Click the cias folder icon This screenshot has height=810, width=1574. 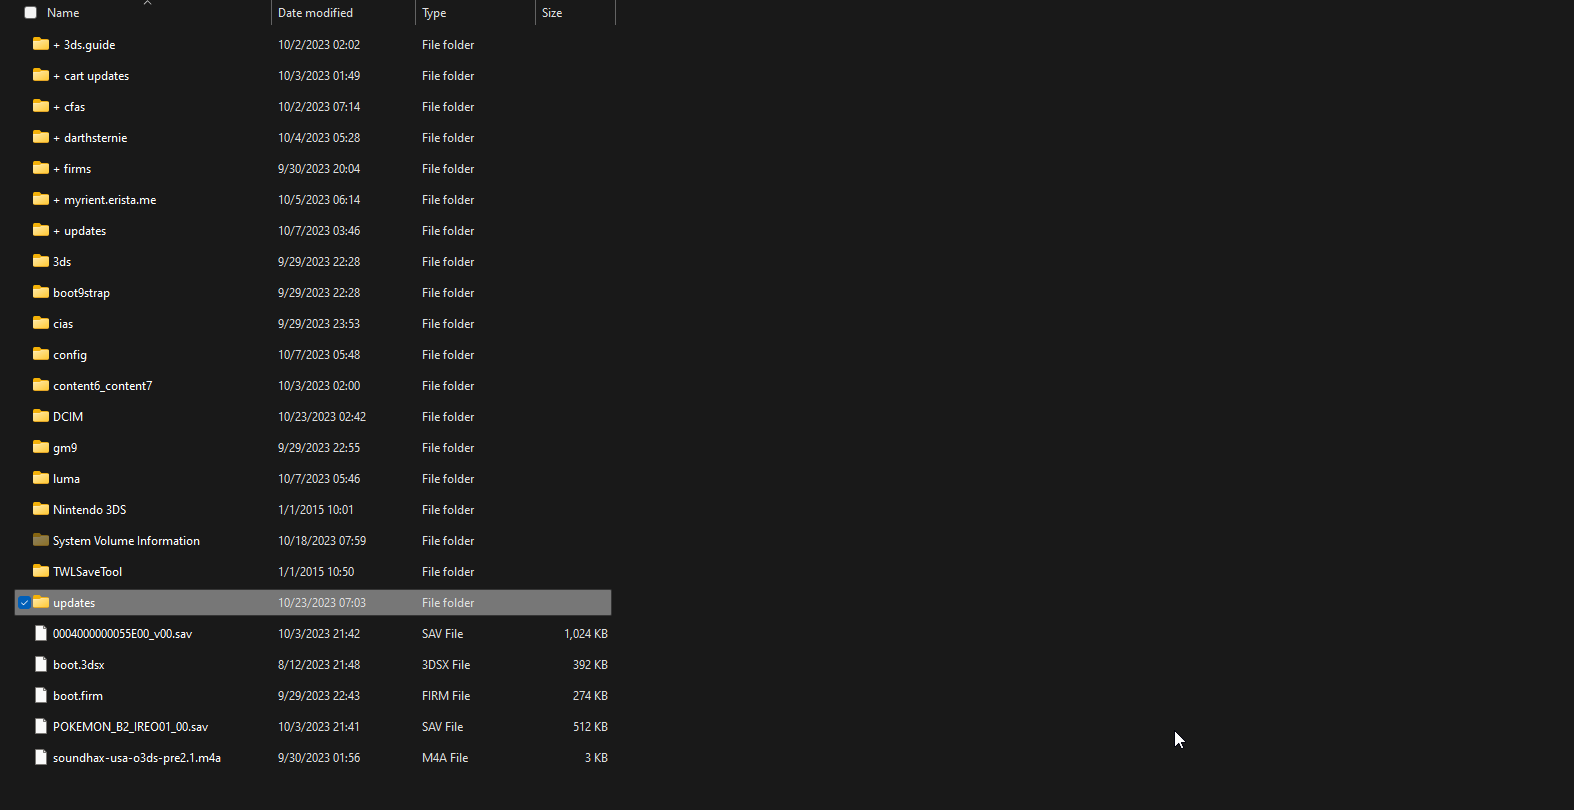click(41, 323)
